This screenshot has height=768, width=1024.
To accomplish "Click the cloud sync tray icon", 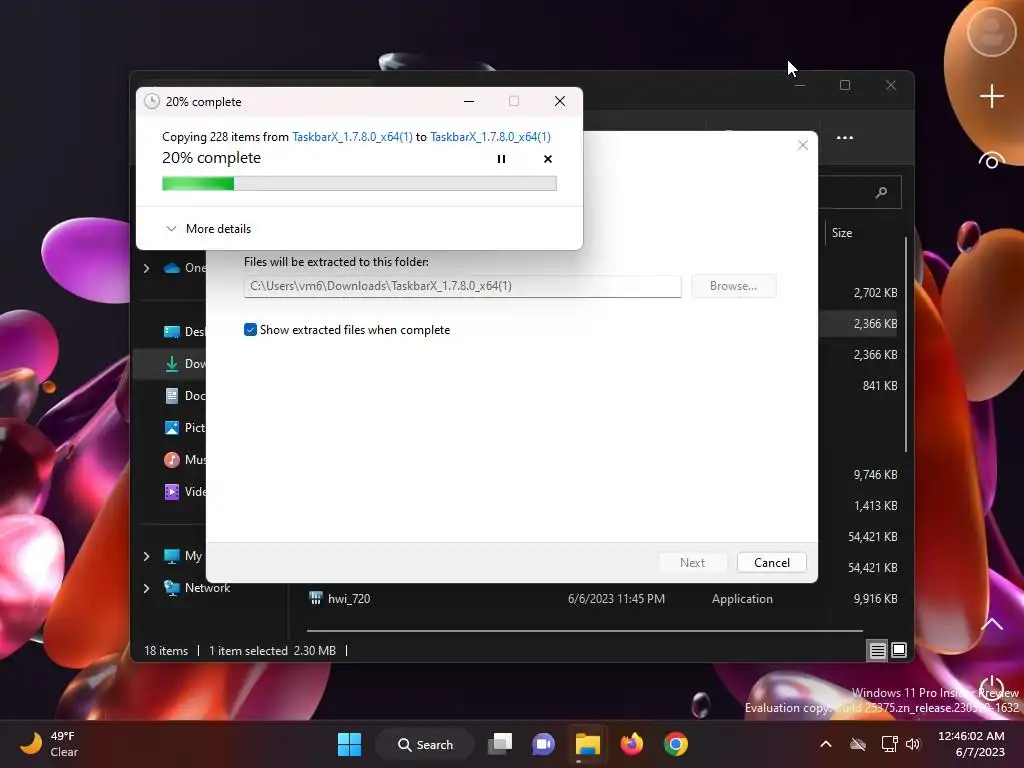I will pos(857,744).
